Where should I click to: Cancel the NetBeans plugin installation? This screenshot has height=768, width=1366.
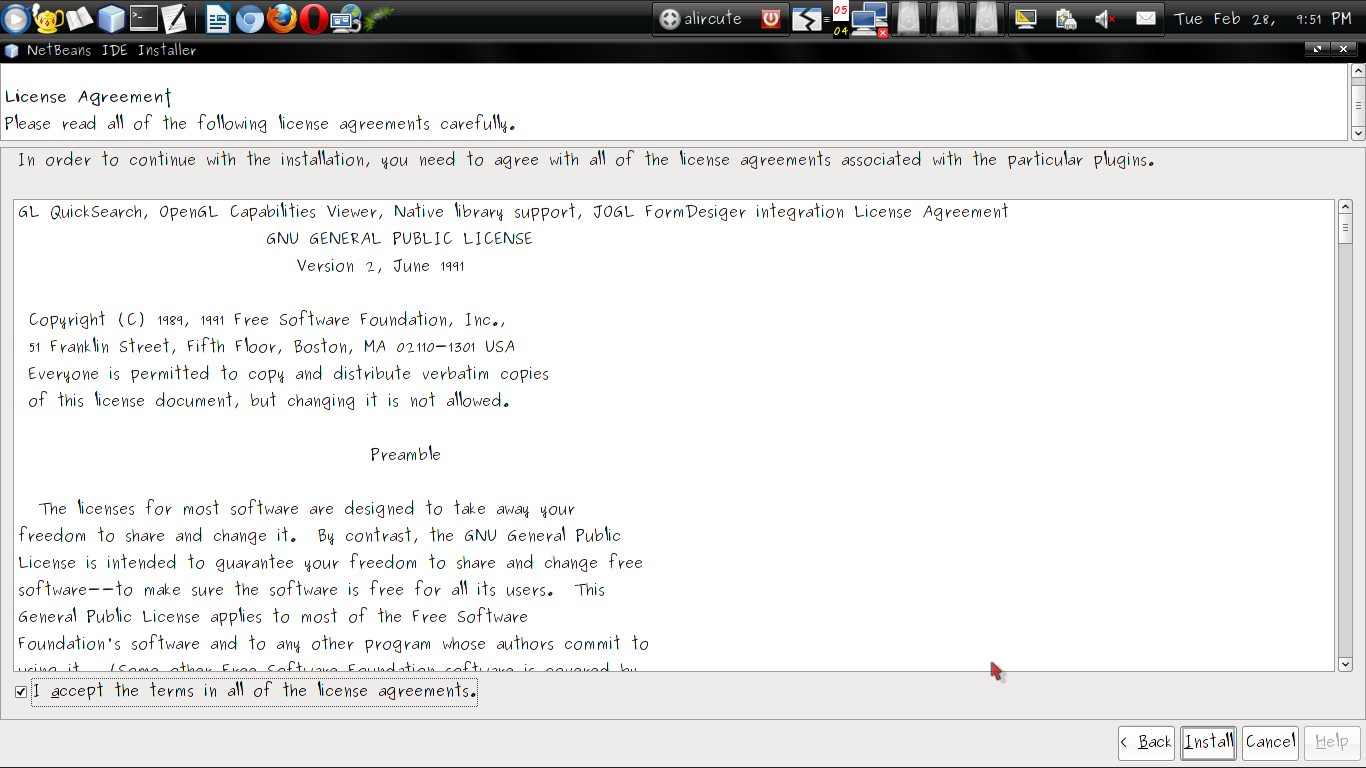tap(1270, 742)
